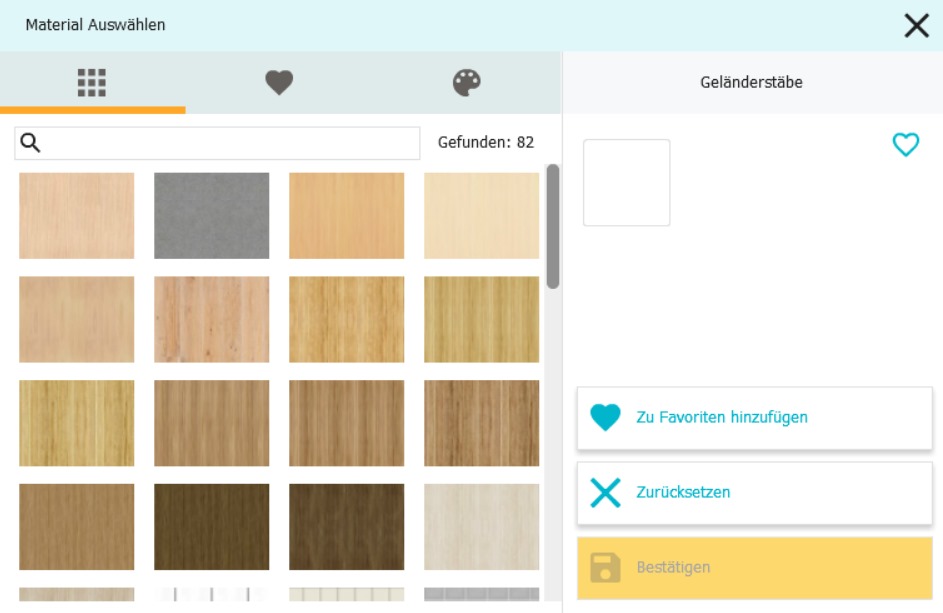Select the yellow-striped wood swatch in third row

76,423
